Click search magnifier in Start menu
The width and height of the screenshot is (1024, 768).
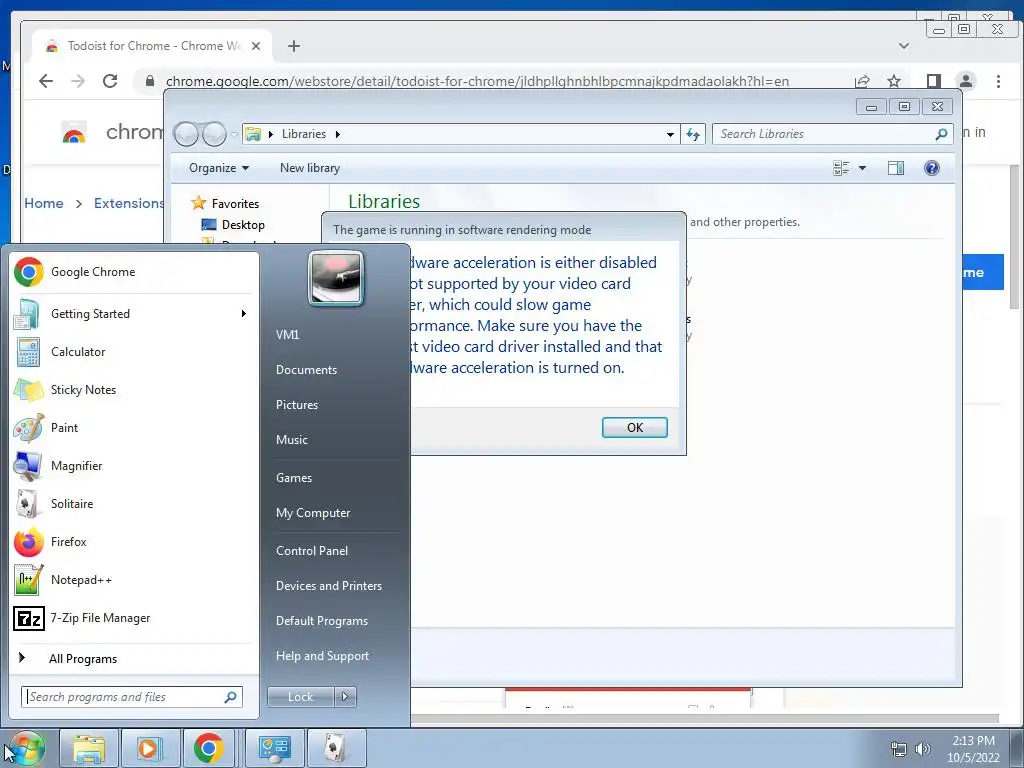(231, 697)
